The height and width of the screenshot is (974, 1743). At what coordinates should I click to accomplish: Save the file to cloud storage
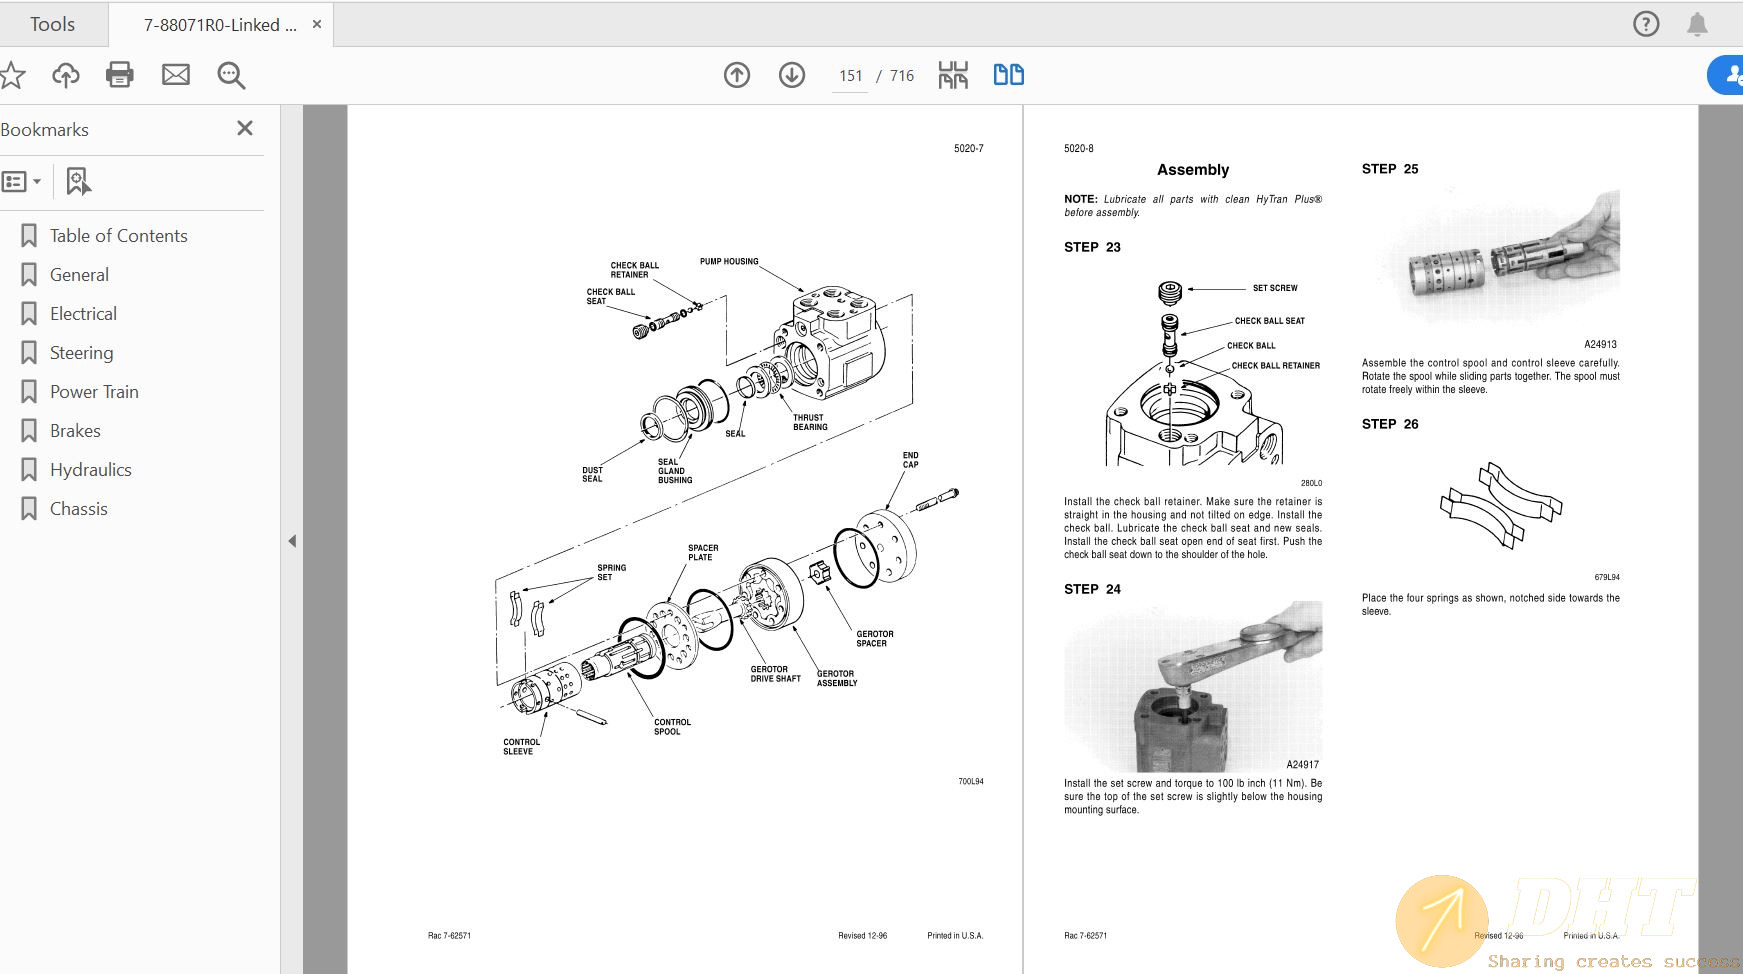click(x=65, y=75)
